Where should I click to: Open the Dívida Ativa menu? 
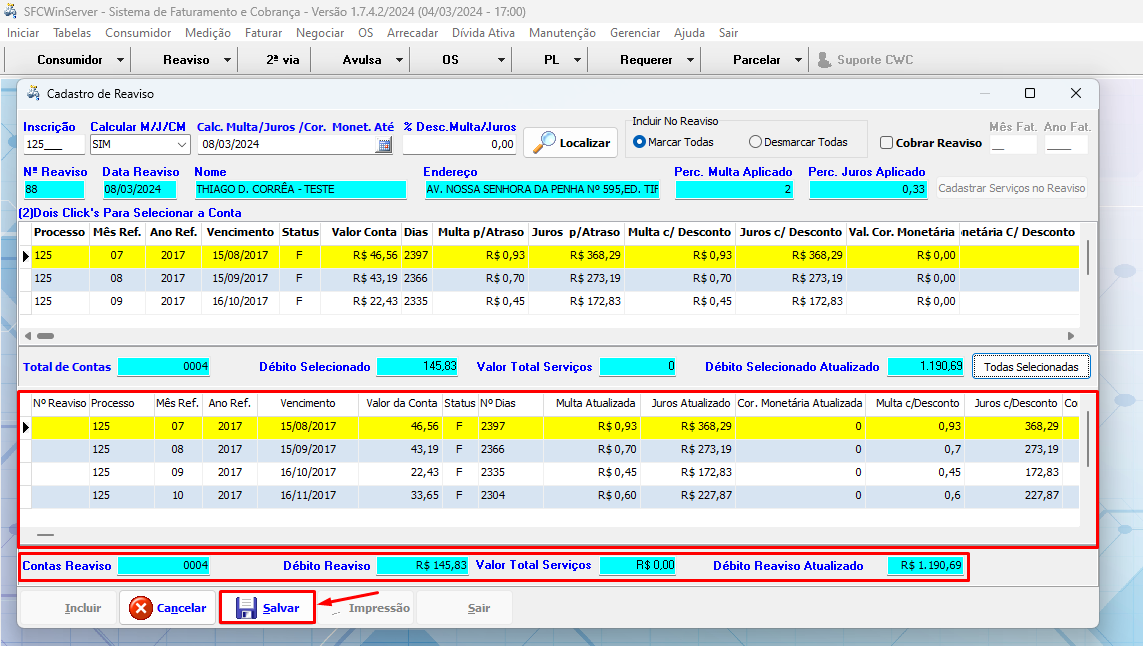[x=483, y=33]
